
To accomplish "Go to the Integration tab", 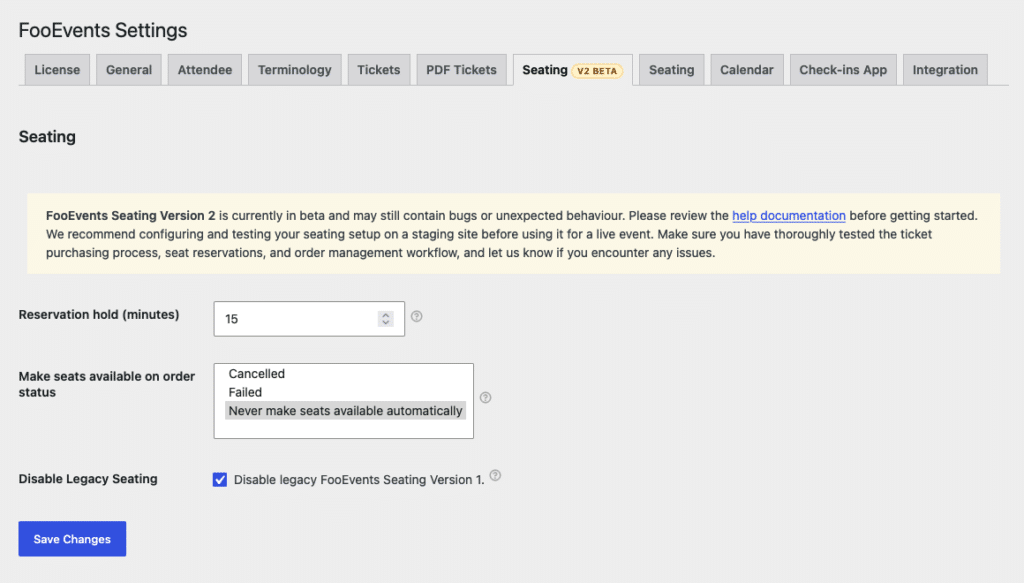I will 945,70.
